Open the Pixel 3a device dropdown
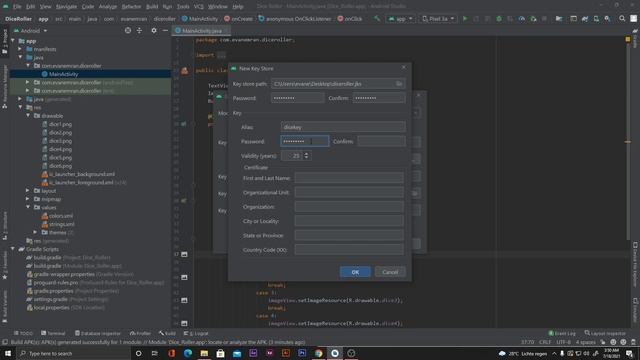This screenshot has width=640, height=360. tap(438, 19)
